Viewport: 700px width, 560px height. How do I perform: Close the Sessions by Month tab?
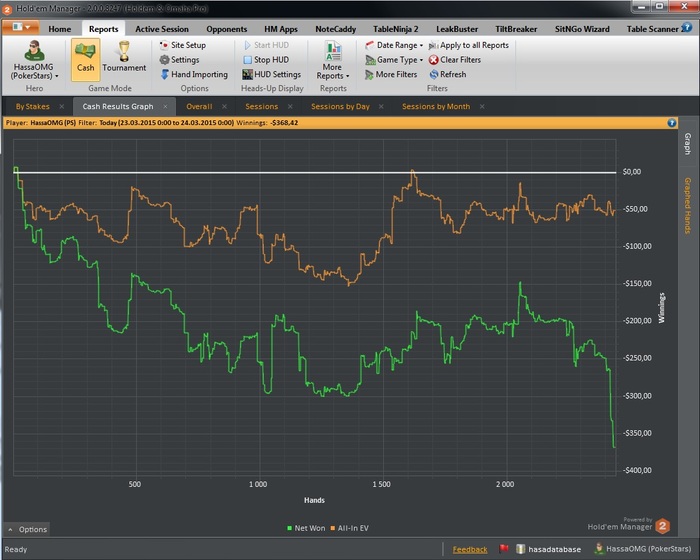pyautogui.click(x=482, y=107)
